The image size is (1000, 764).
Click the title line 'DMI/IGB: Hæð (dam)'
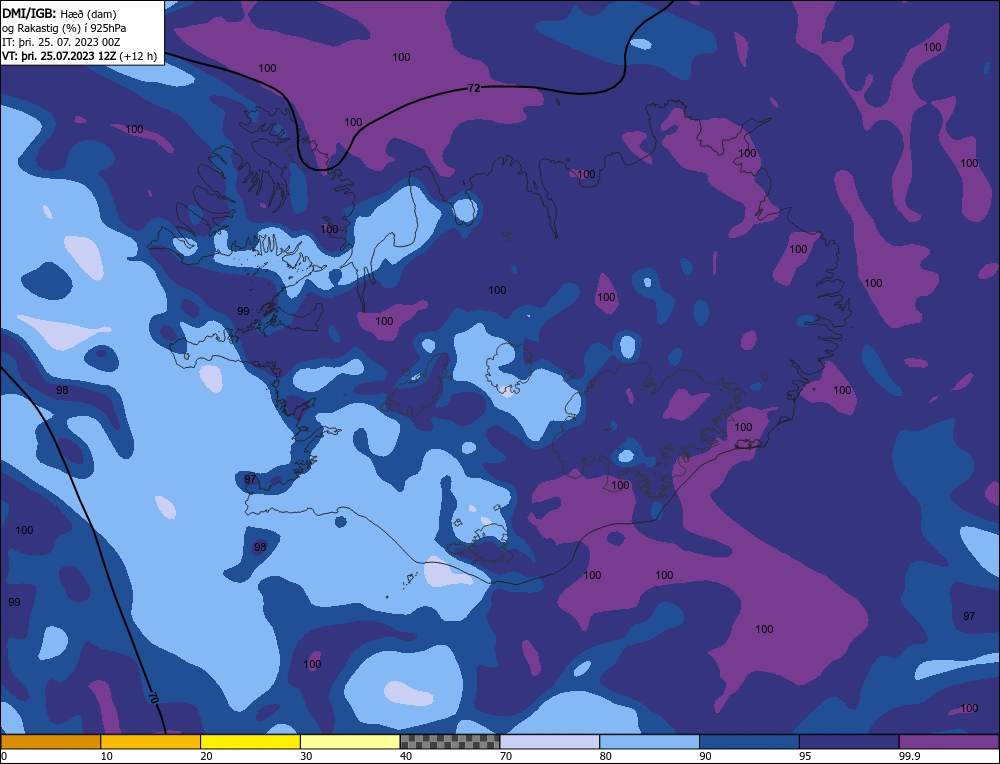[59, 13]
